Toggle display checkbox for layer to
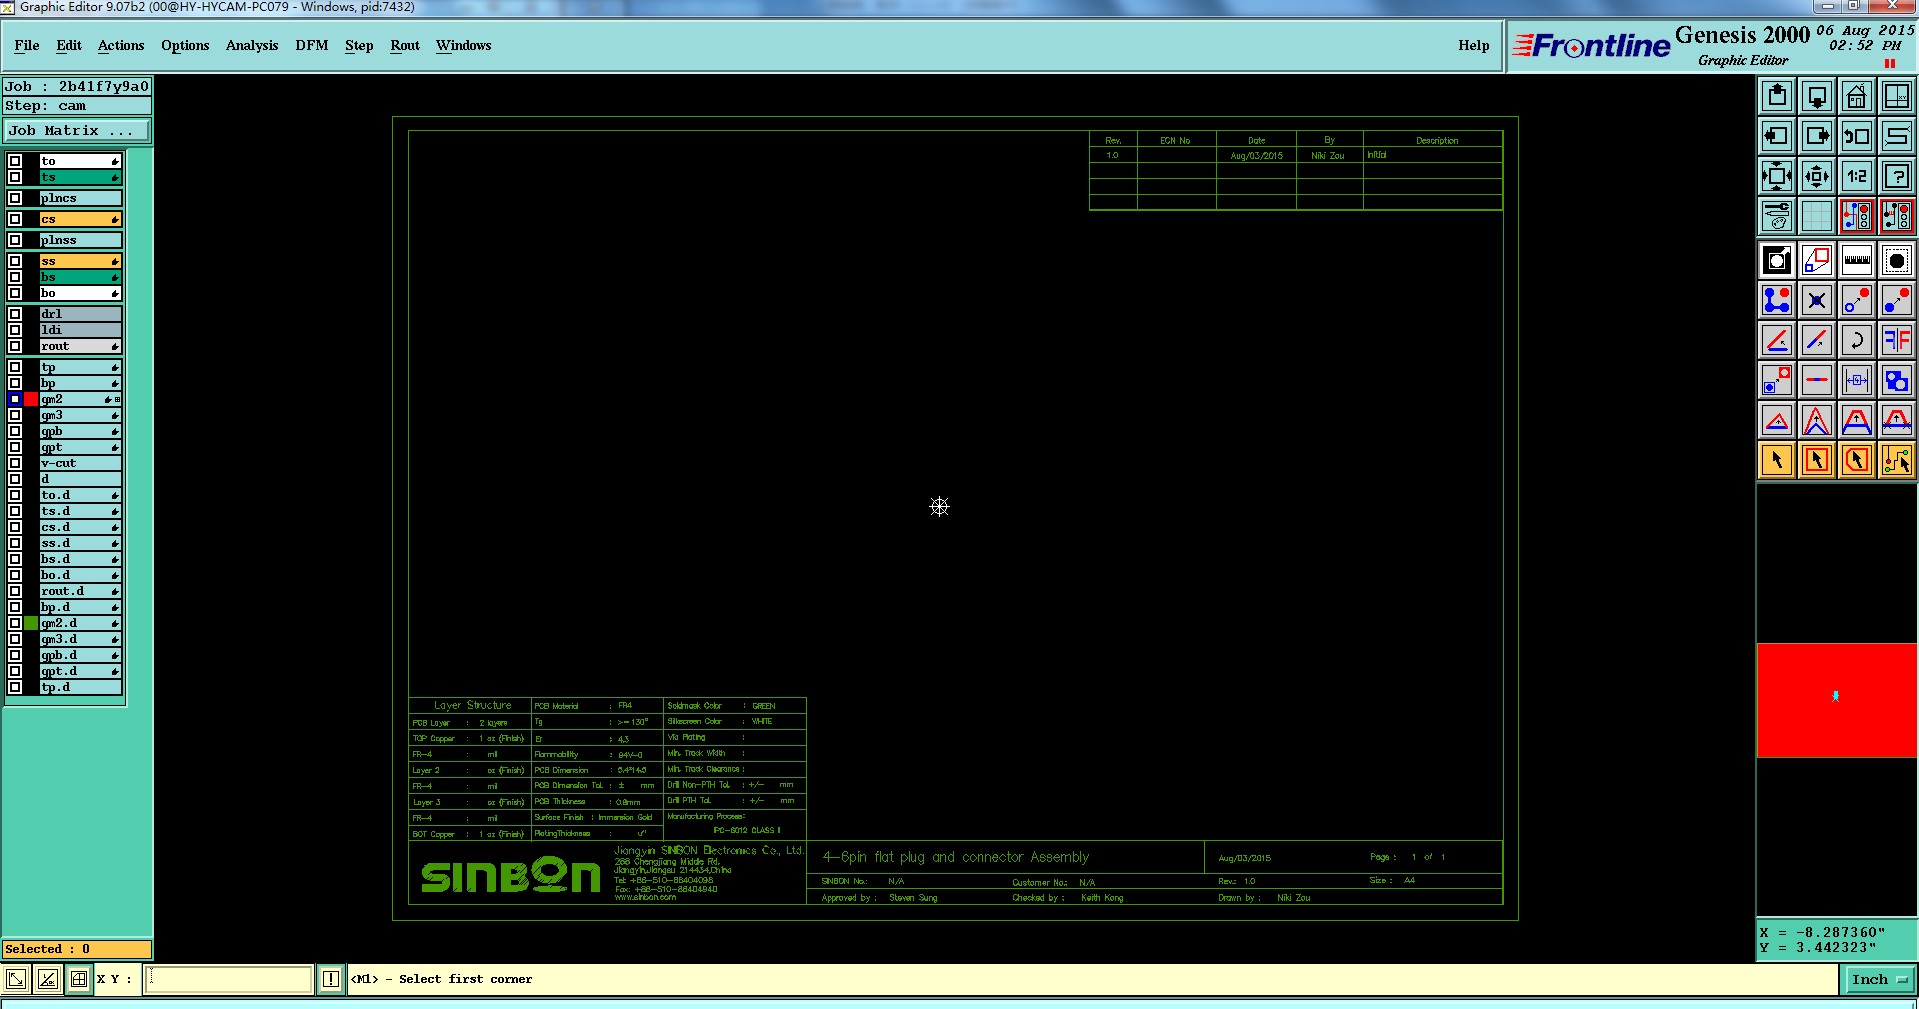Image resolution: width=1919 pixels, height=1009 pixels. click(15, 161)
